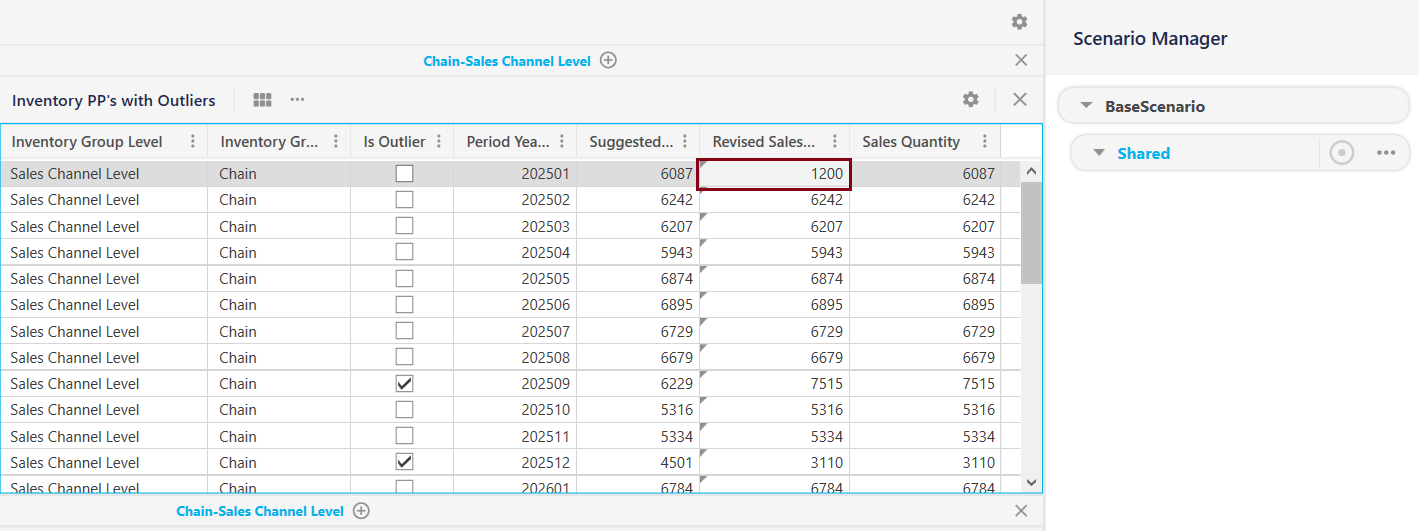The height and width of the screenshot is (531, 1422).
Task: Open Inventory Gr... column options menu
Action: pos(336,142)
